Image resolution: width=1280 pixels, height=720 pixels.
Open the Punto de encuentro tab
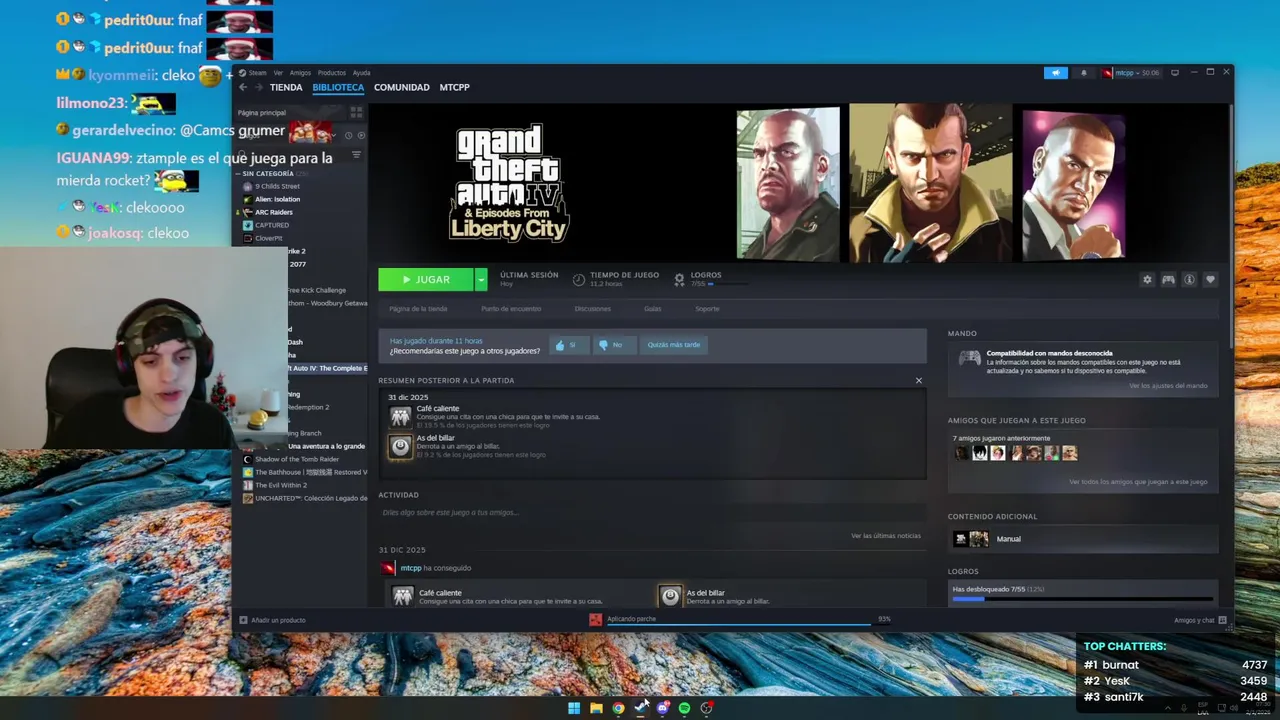511,309
